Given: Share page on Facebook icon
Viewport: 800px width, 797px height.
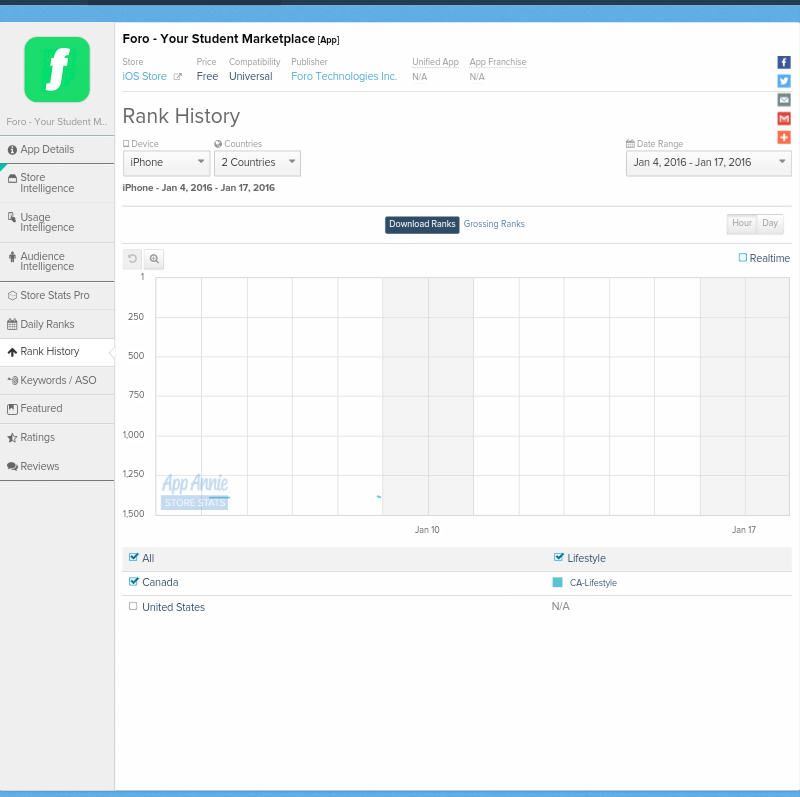Looking at the screenshot, I should pyautogui.click(x=784, y=62).
